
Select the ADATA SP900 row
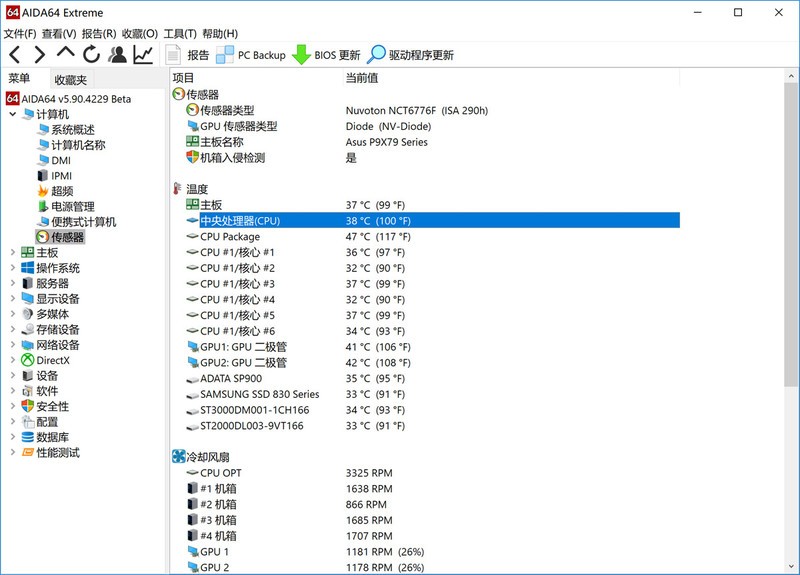pyautogui.click(x=433, y=378)
